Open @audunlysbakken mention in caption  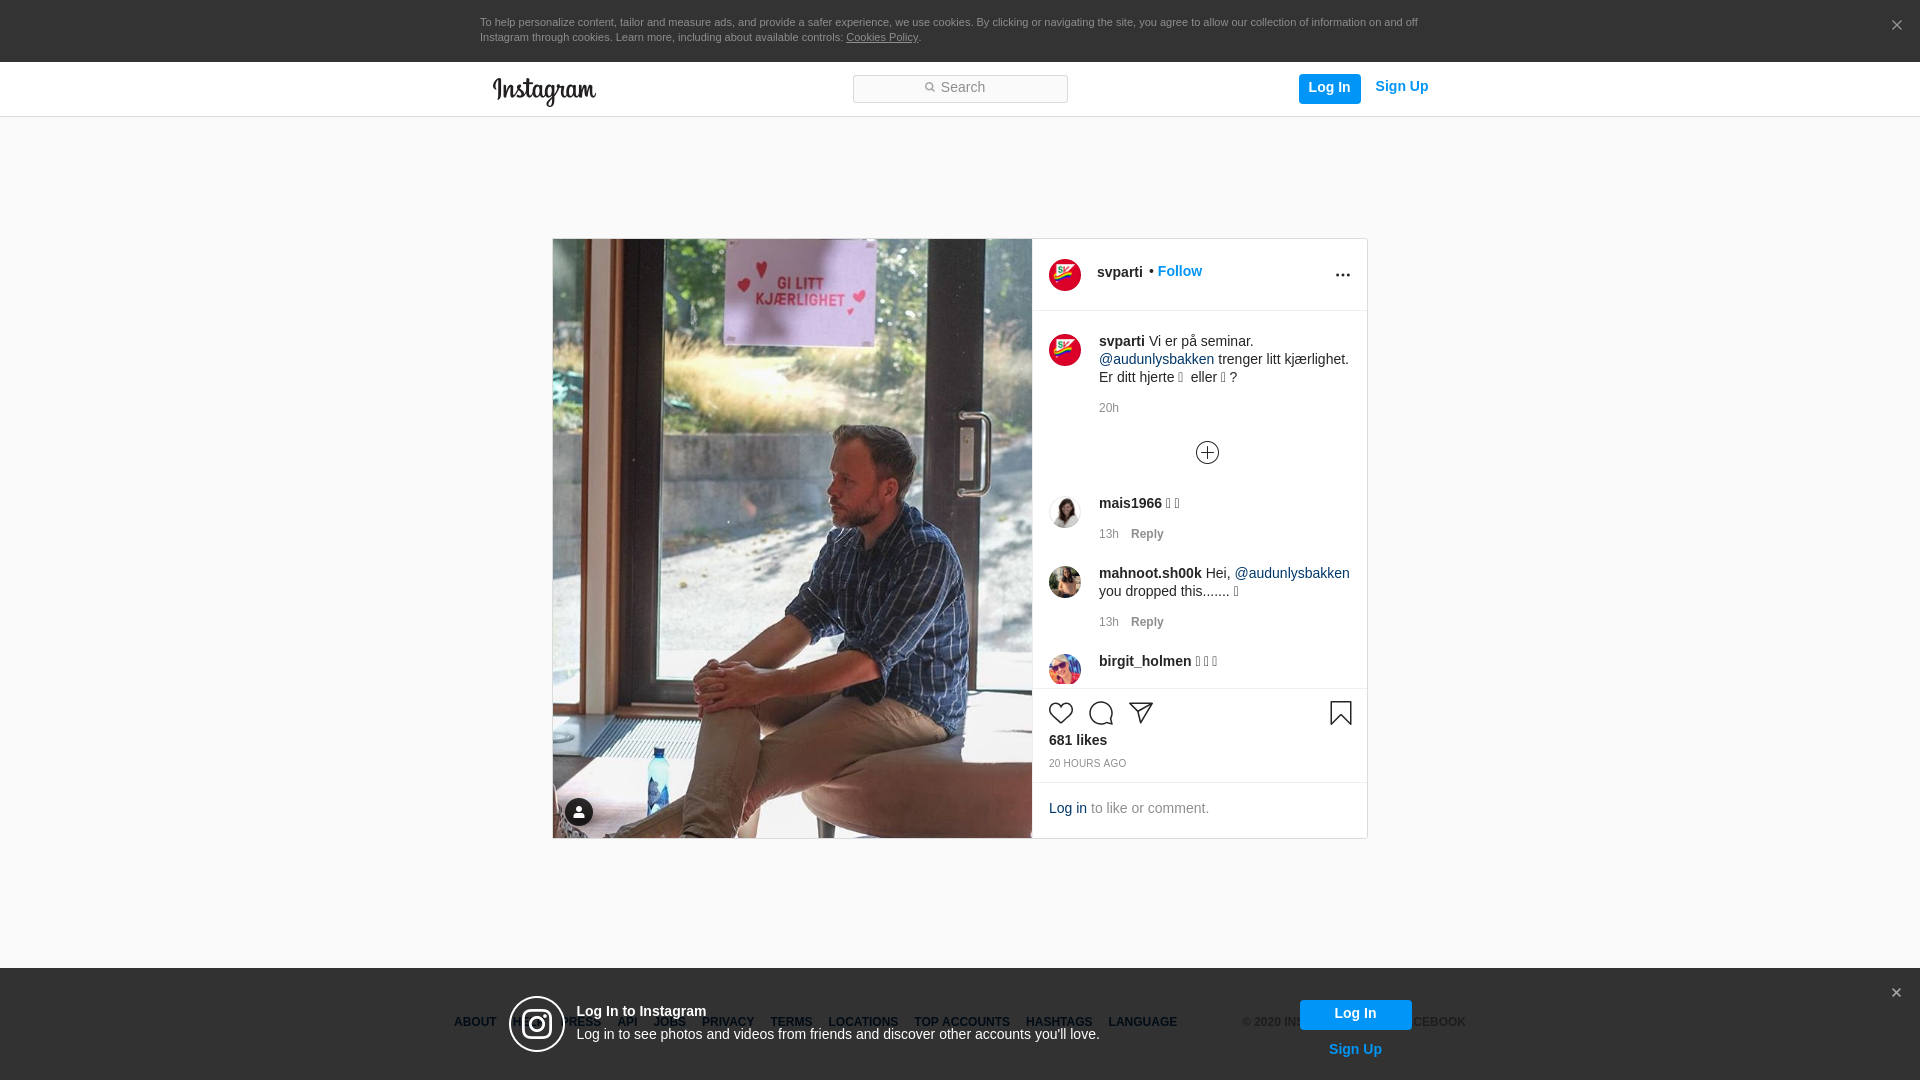coord(1156,359)
